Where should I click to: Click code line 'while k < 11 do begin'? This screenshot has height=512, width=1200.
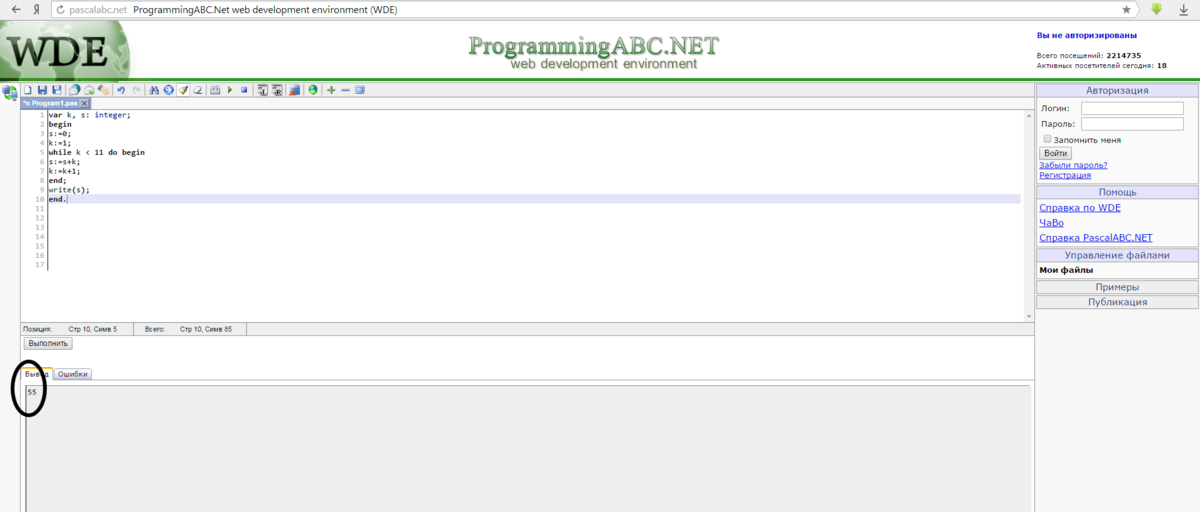[x=96, y=152]
